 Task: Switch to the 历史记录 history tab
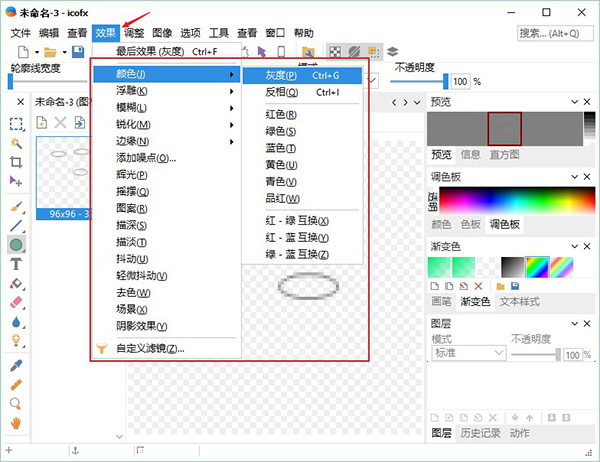482,433
